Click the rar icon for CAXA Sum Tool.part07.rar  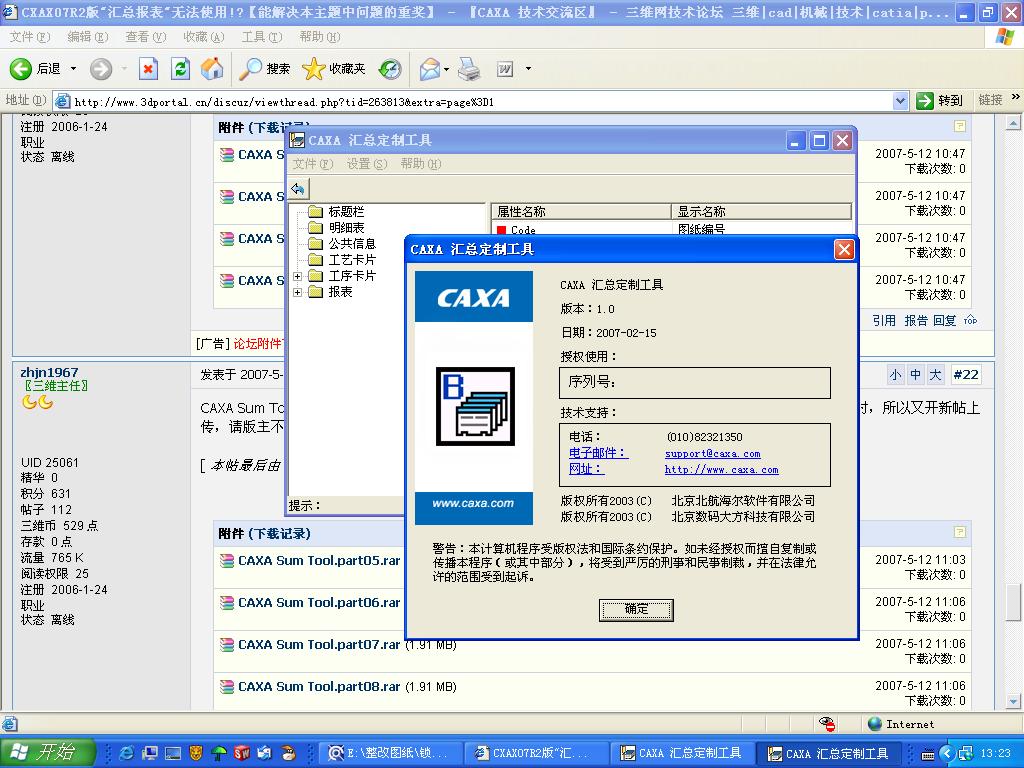click(227, 645)
